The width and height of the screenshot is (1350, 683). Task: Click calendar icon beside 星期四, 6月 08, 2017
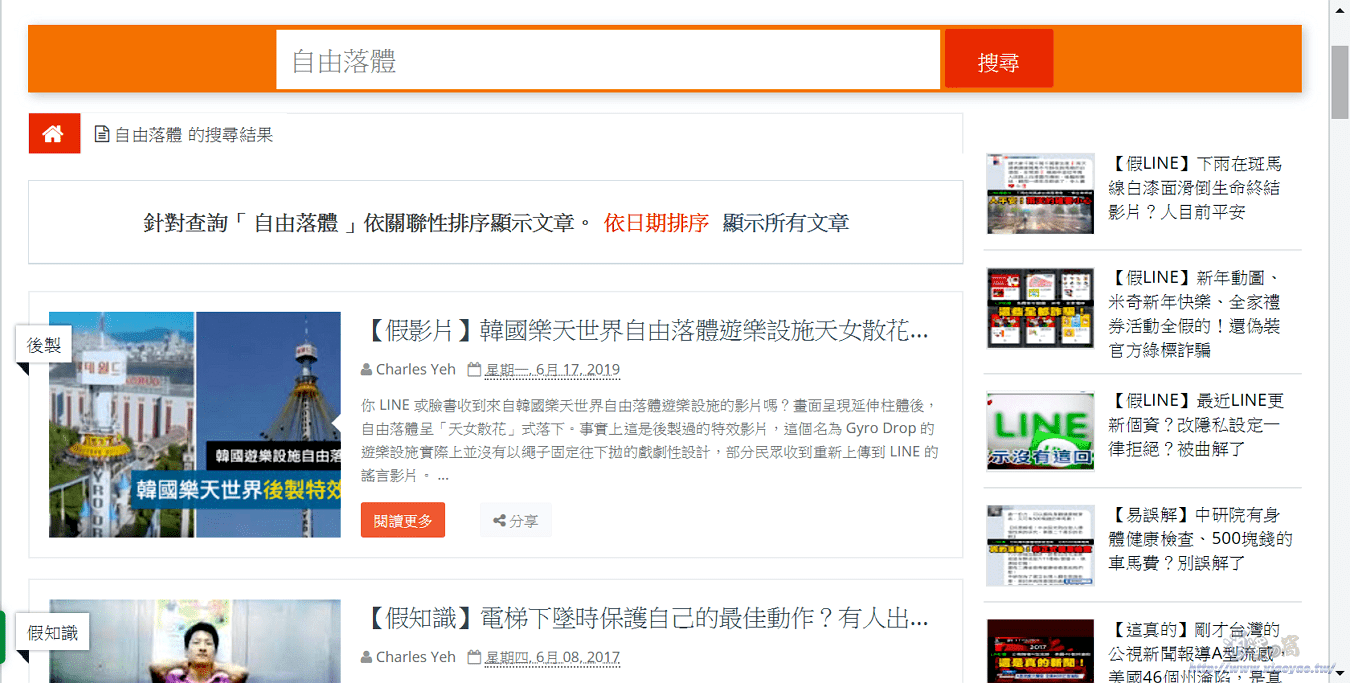pos(475,658)
